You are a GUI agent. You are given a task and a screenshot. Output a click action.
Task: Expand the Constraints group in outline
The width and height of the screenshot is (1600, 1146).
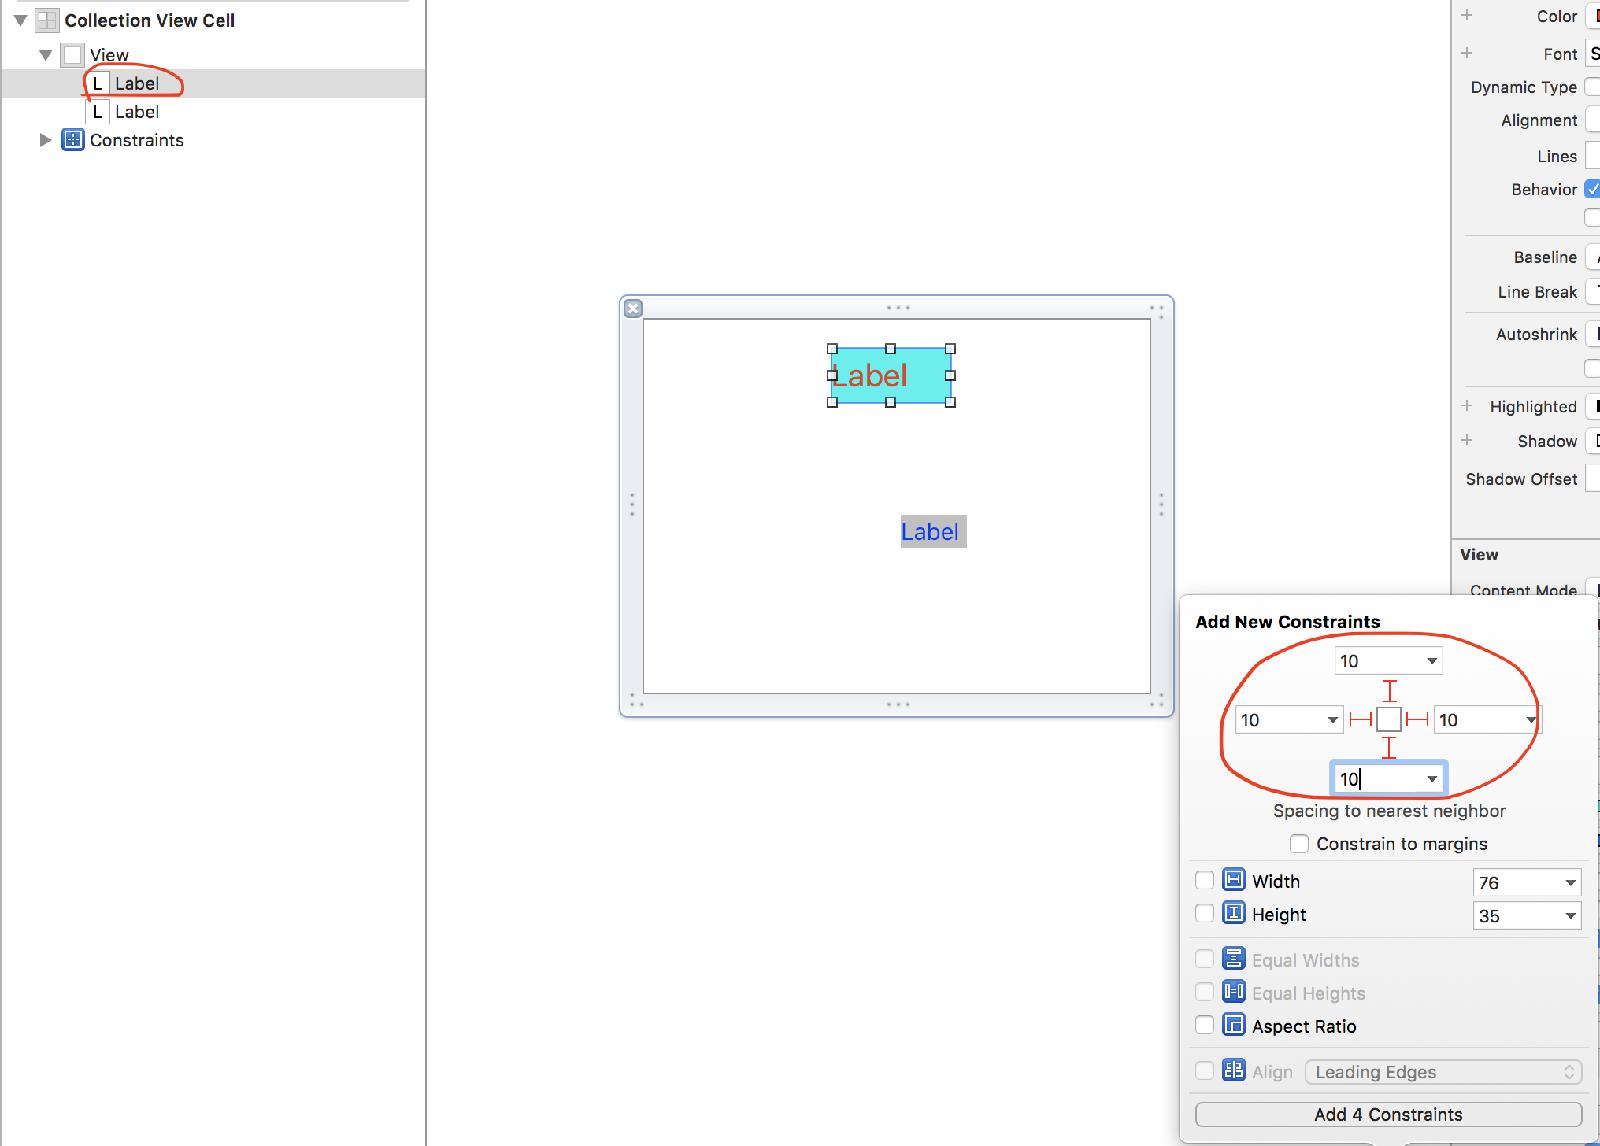pyautogui.click(x=45, y=140)
